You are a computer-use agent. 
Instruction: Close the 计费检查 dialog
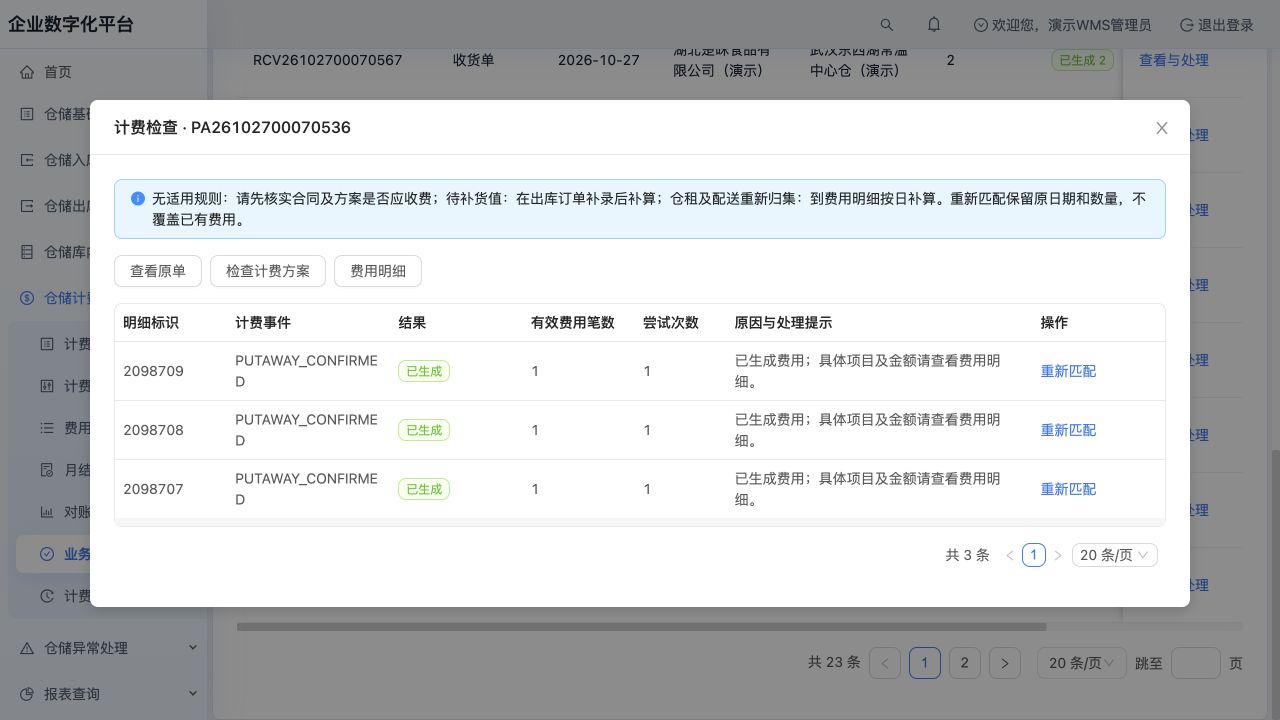[1162, 128]
